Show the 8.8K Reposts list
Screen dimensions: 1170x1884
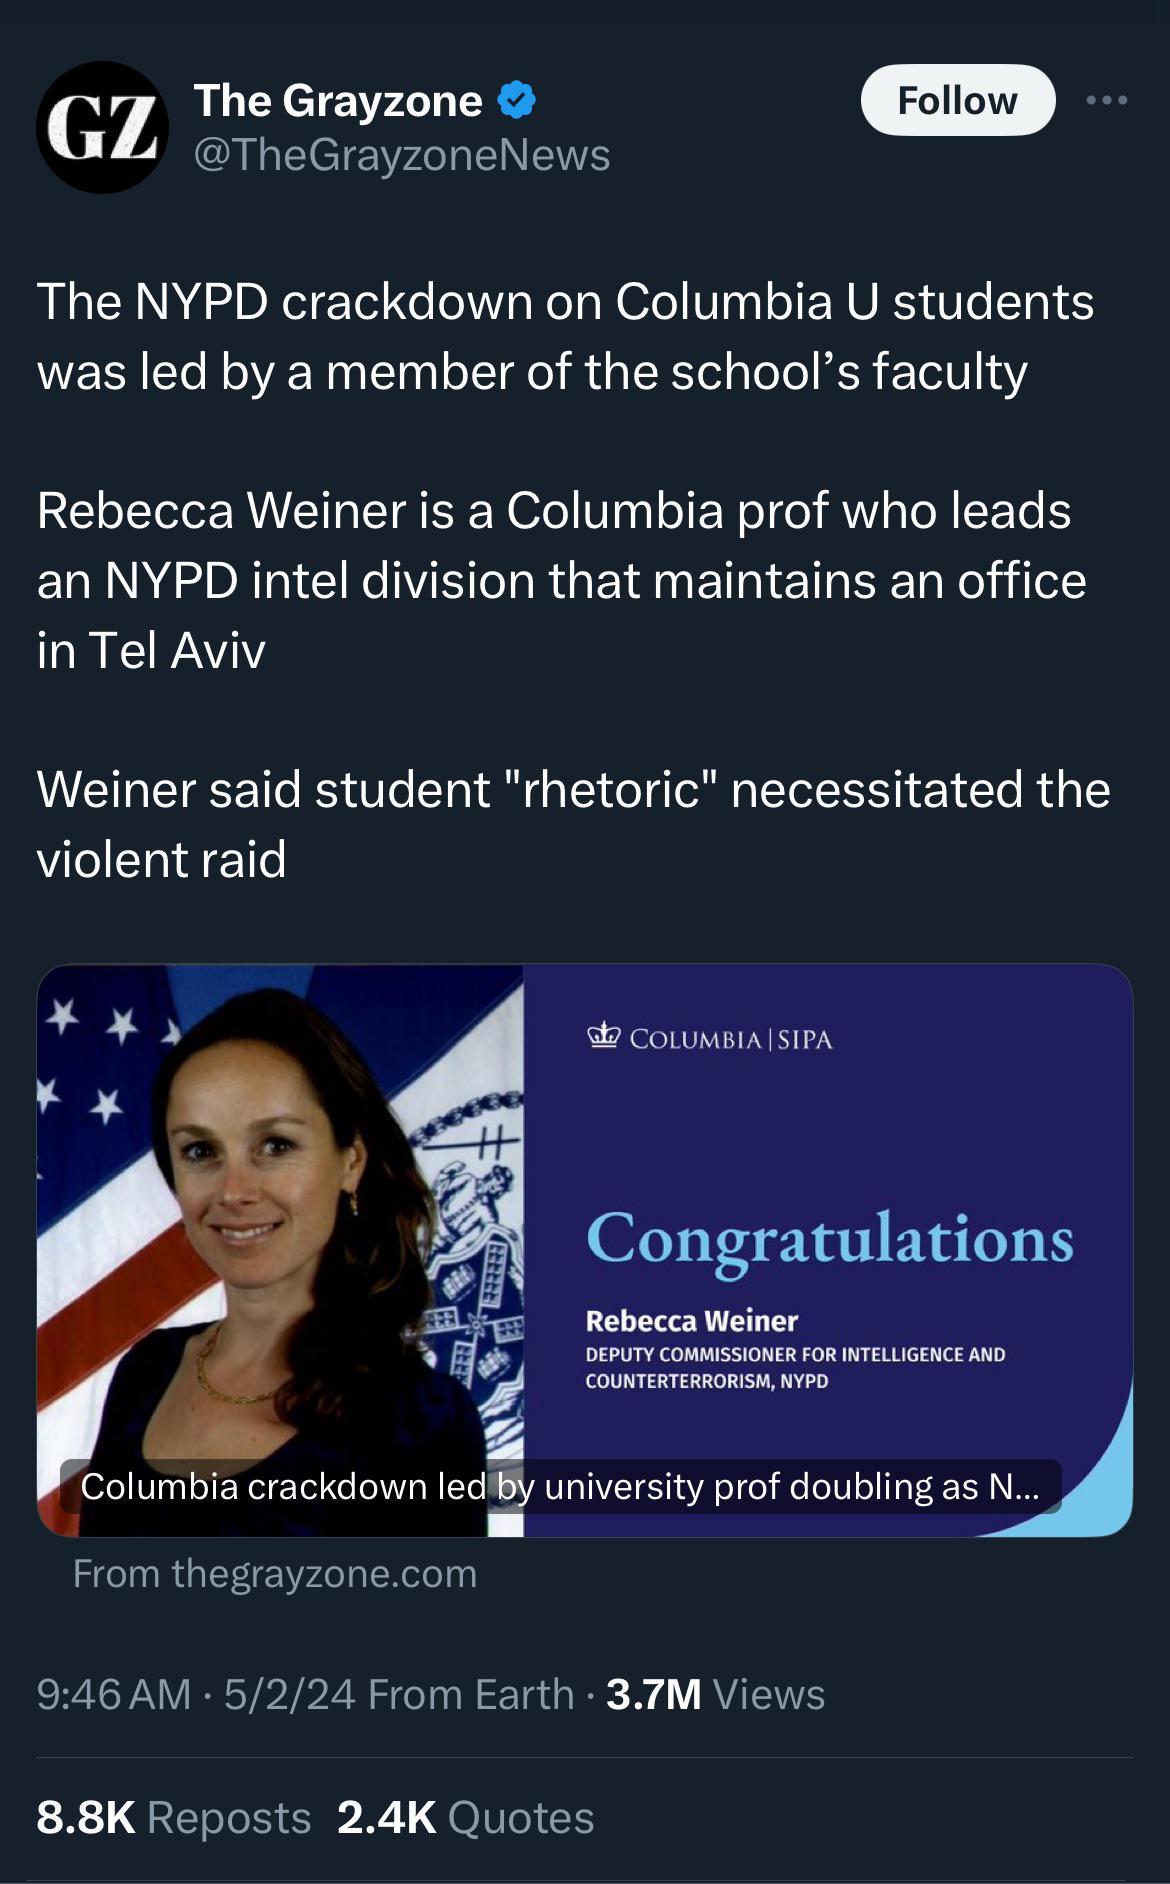point(174,1818)
